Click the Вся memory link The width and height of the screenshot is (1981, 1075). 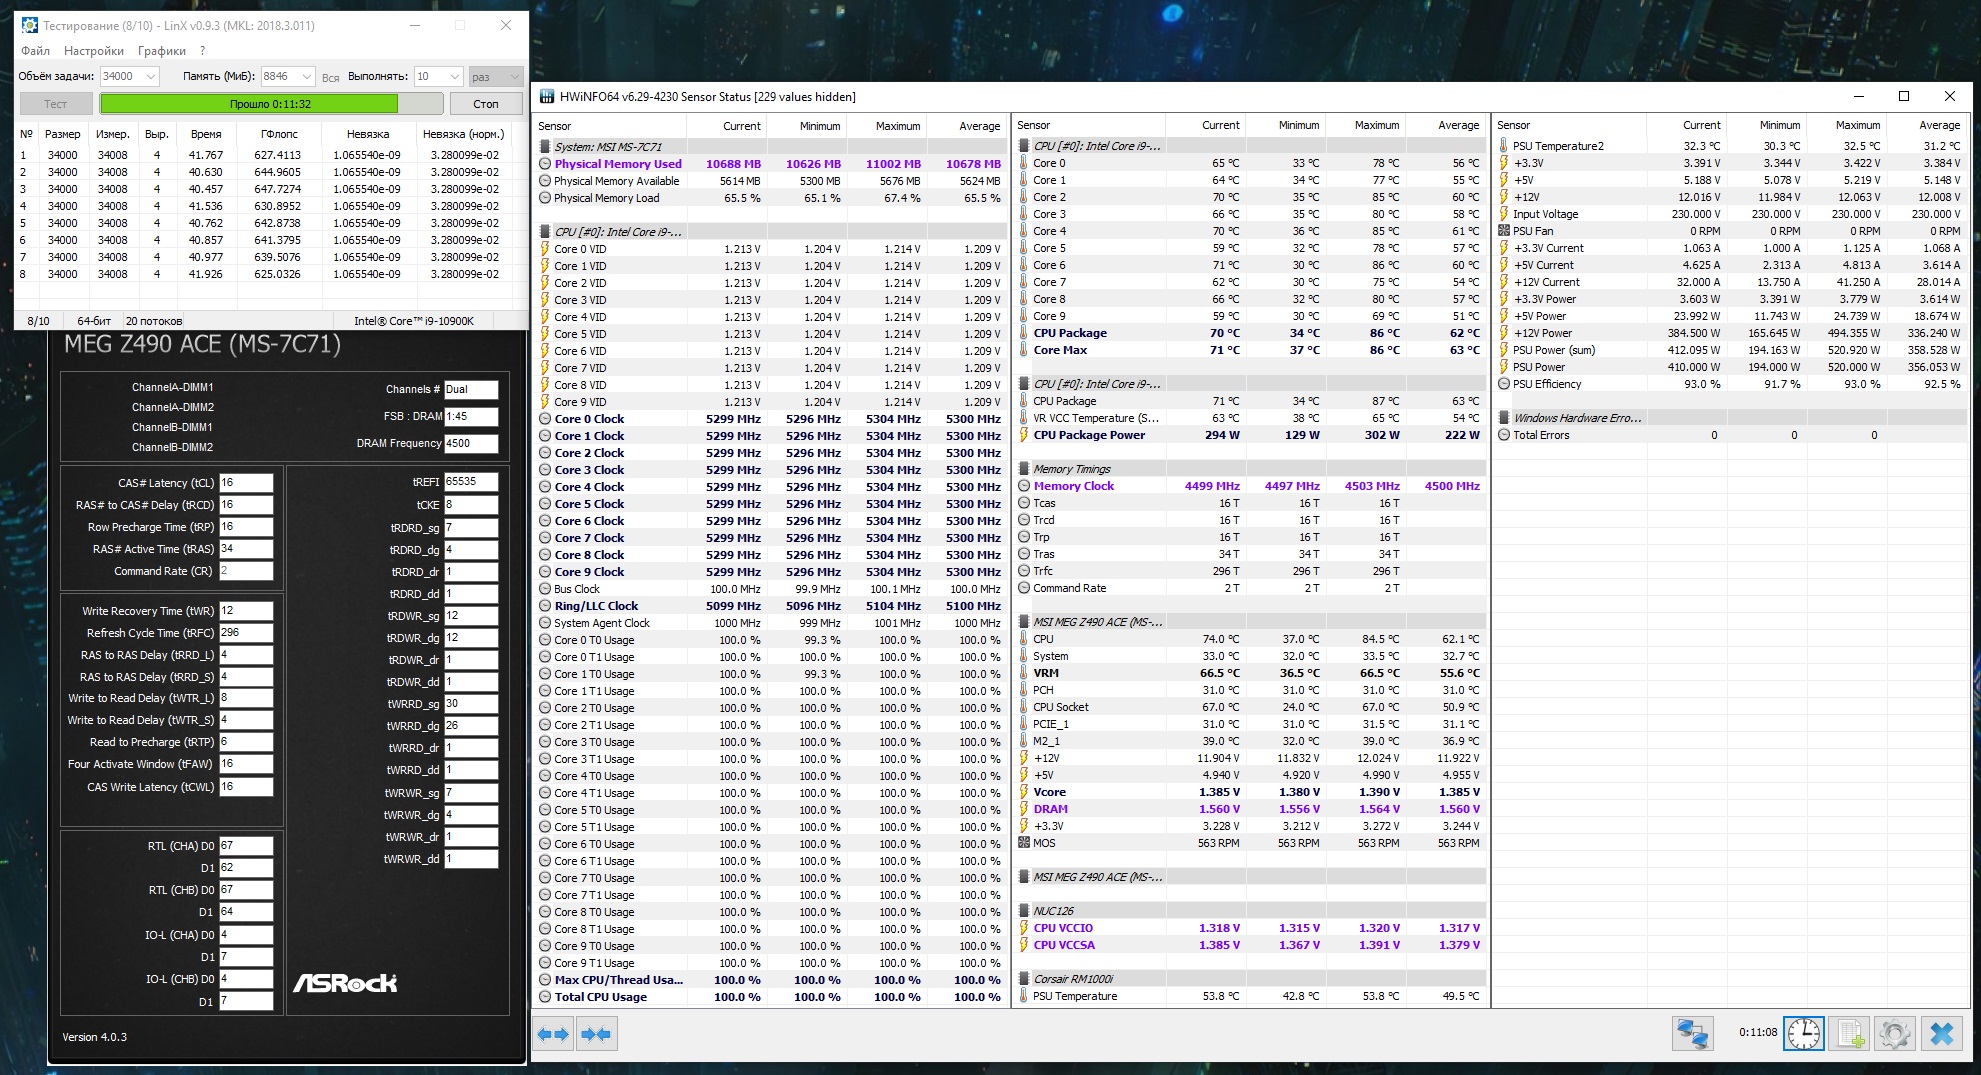331,78
